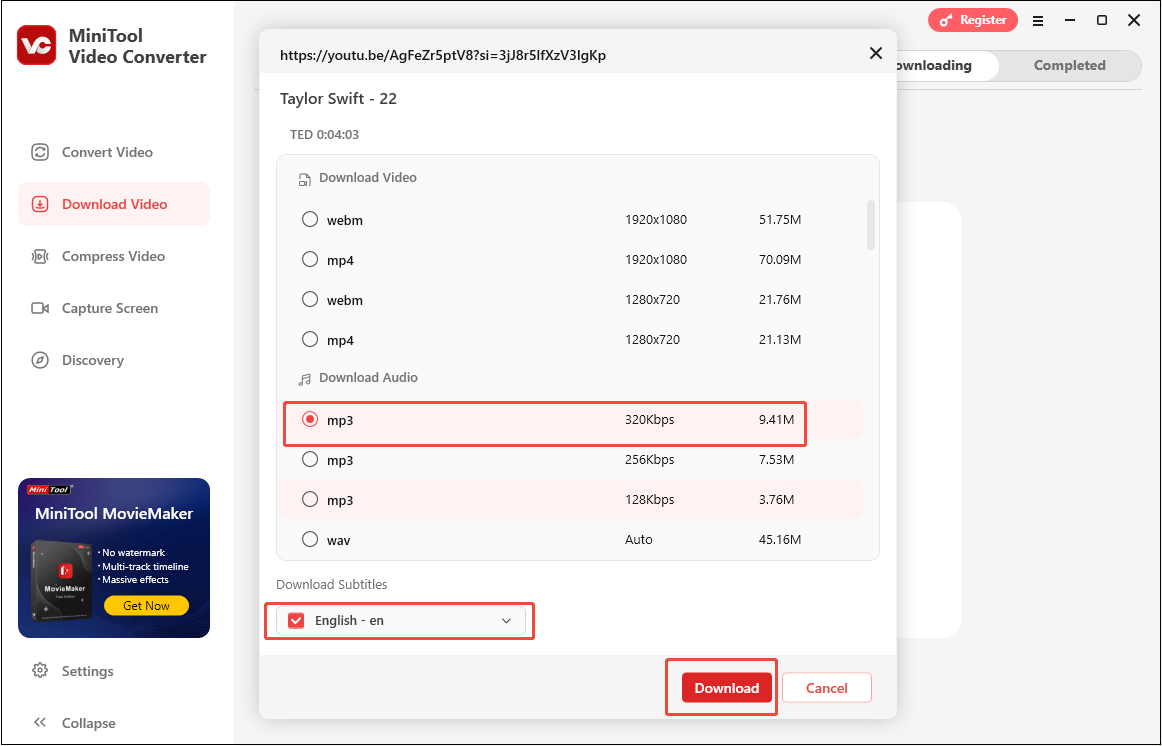Screen dimensions: 1162x746
Task: Collapse the sidebar via Collapse label
Action: [x=88, y=723]
